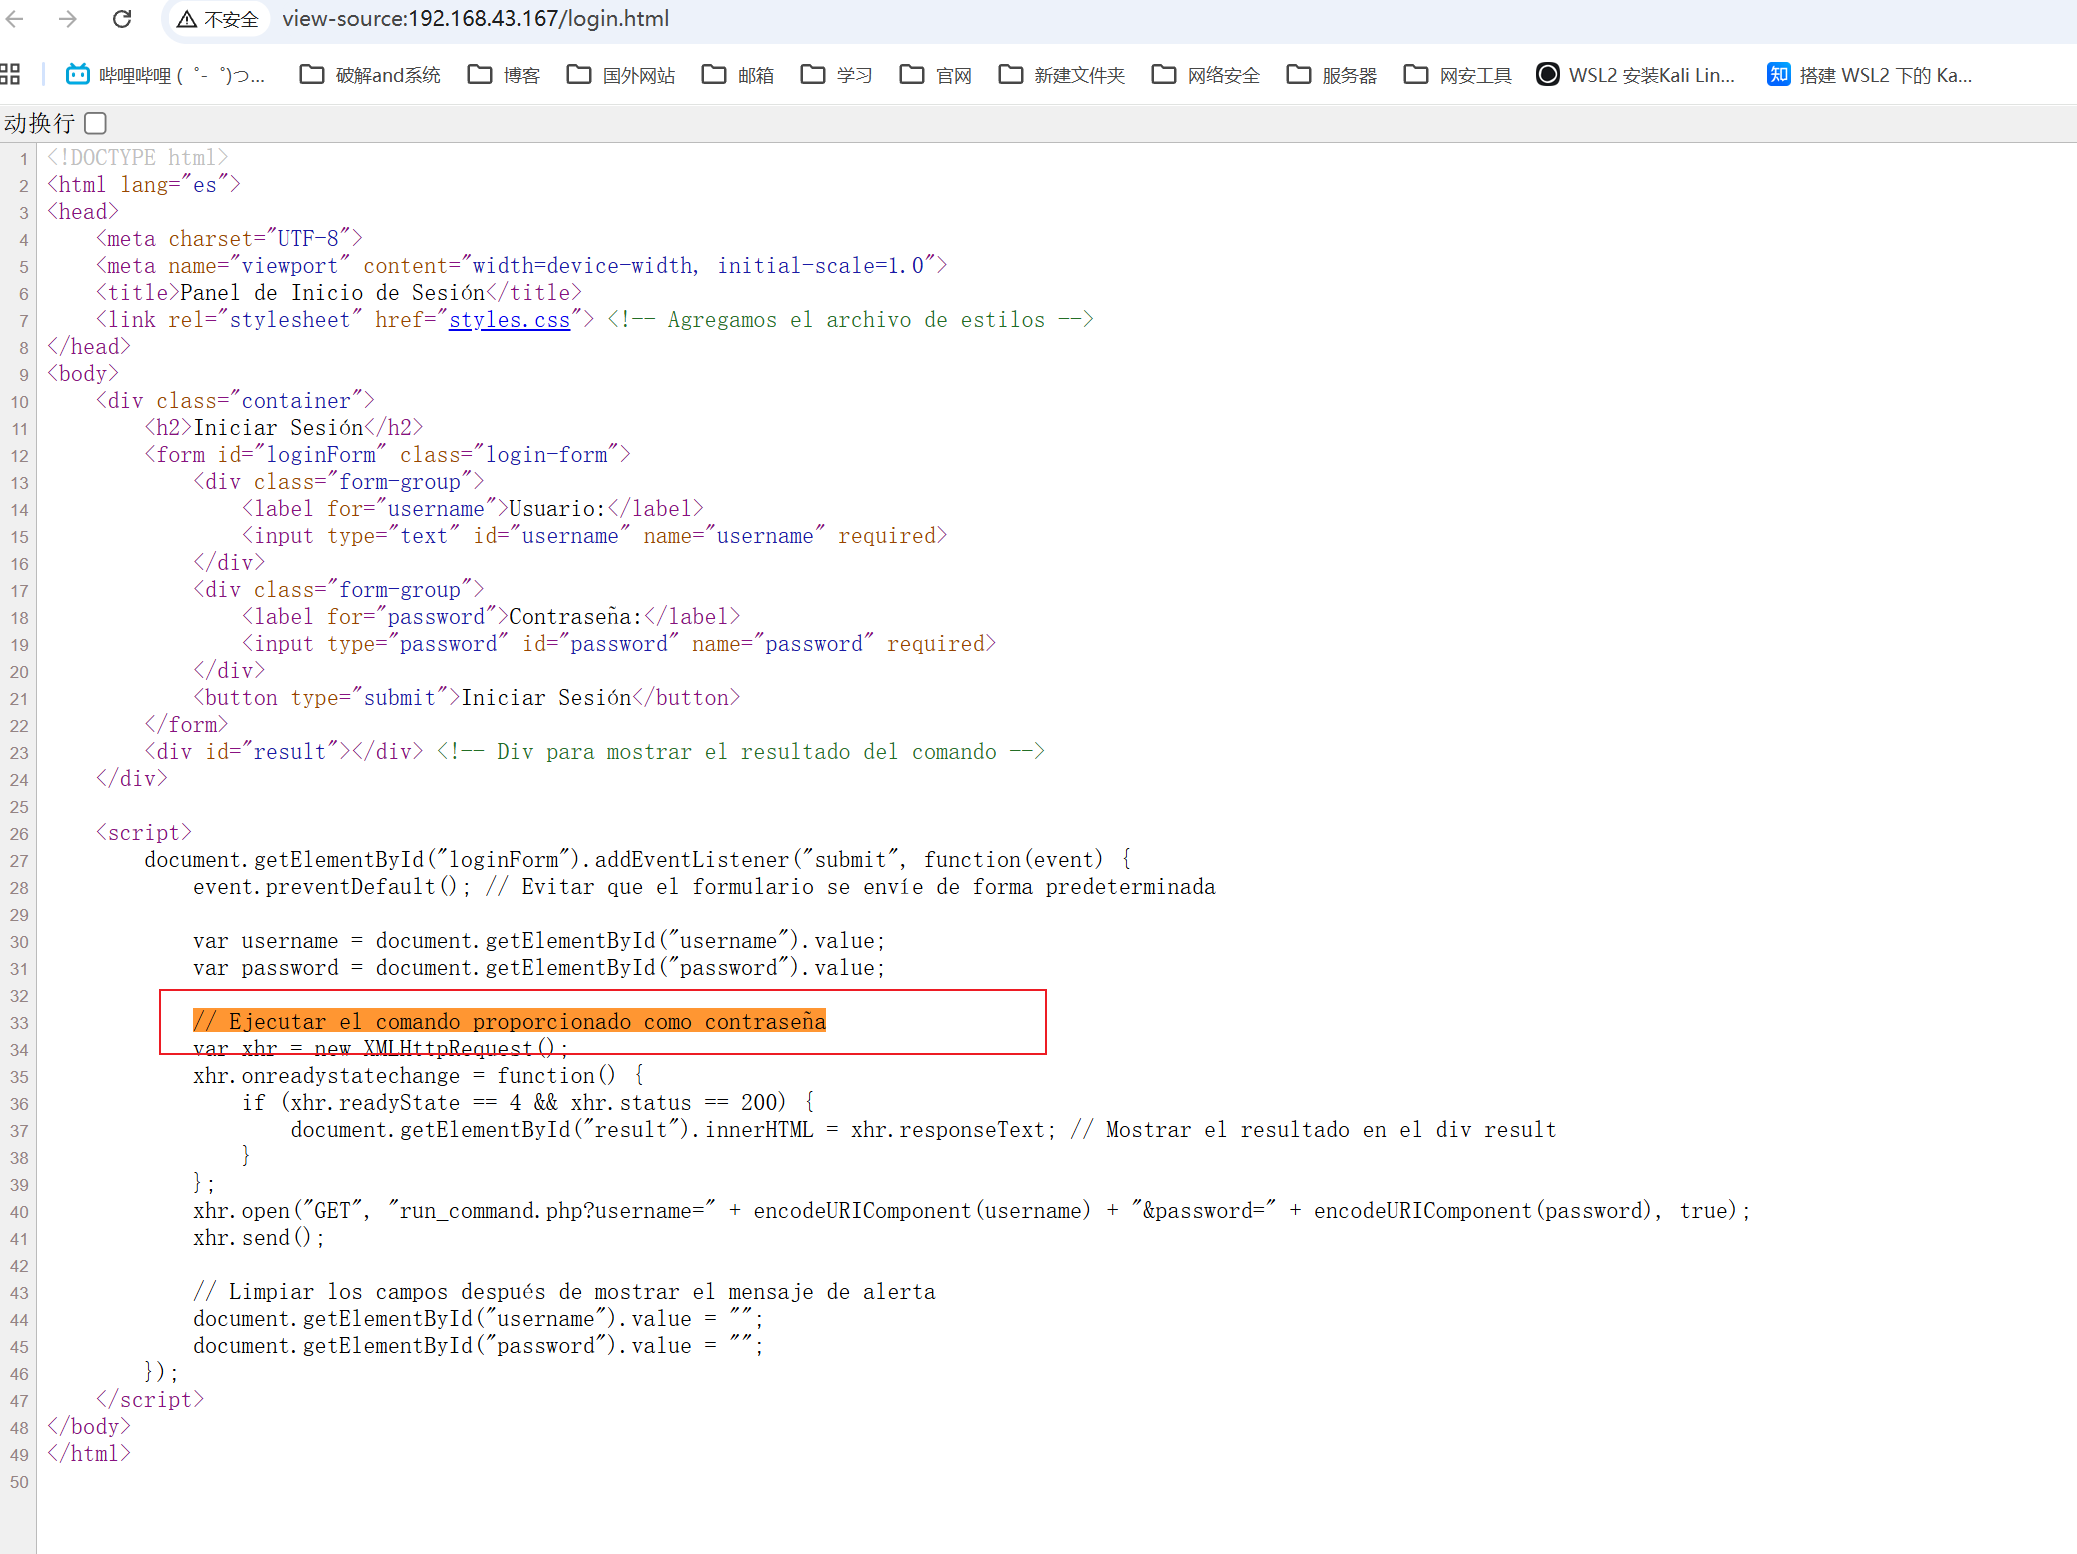Open the 破解and系统 bookmark folder

click(x=371, y=75)
